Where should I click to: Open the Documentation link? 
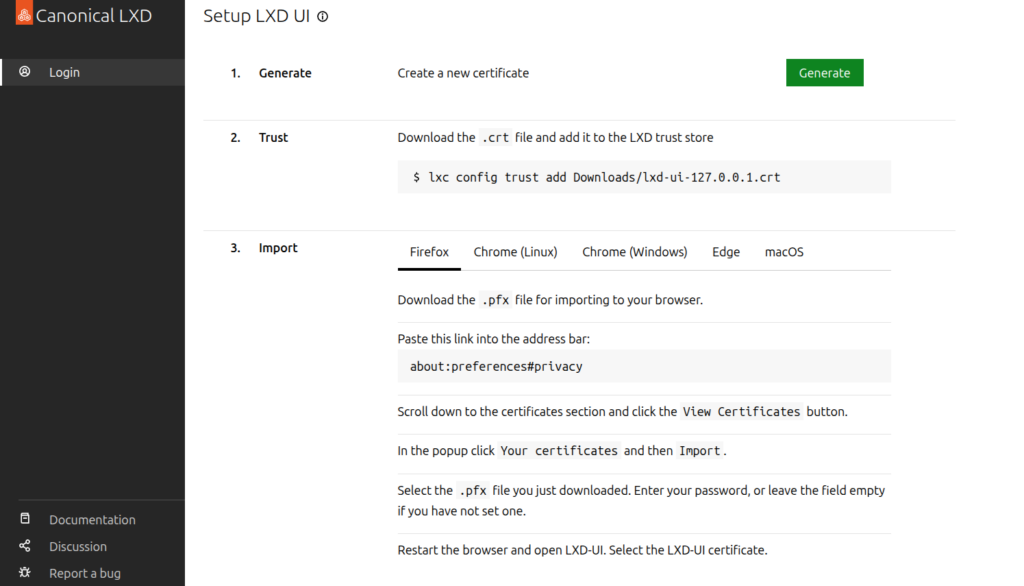click(x=92, y=520)
